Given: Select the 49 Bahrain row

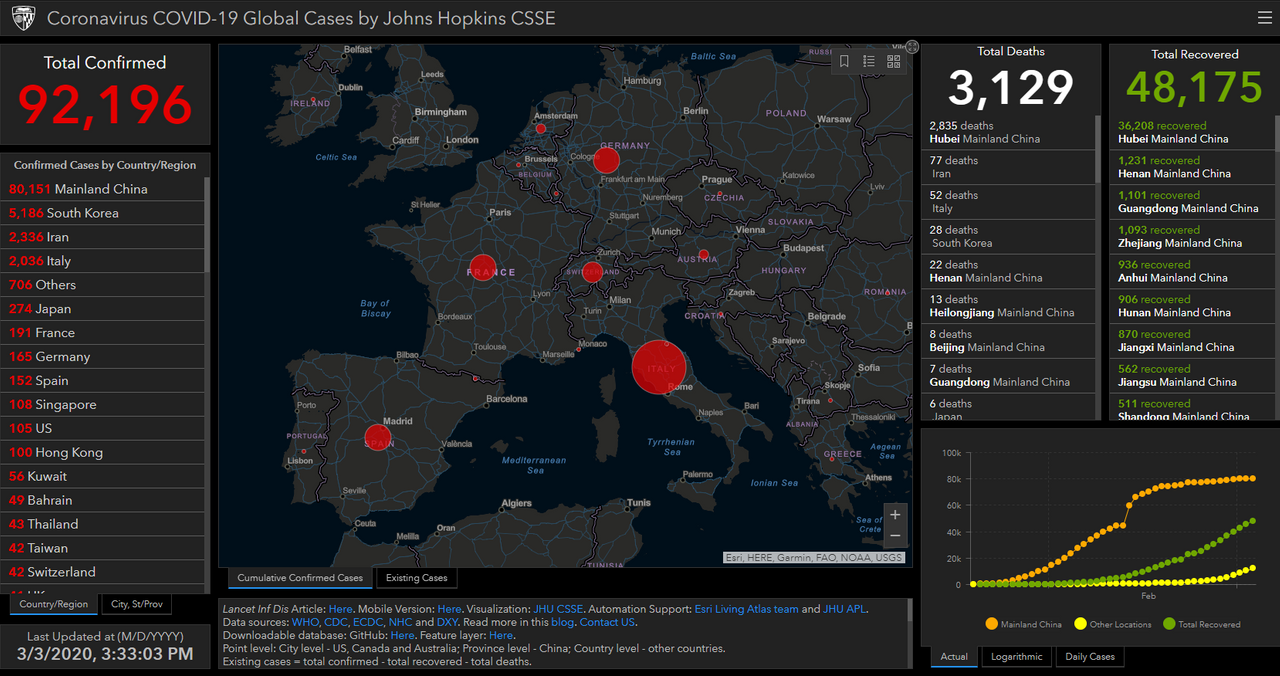Looking at the screenshot, I should point(104,500).
